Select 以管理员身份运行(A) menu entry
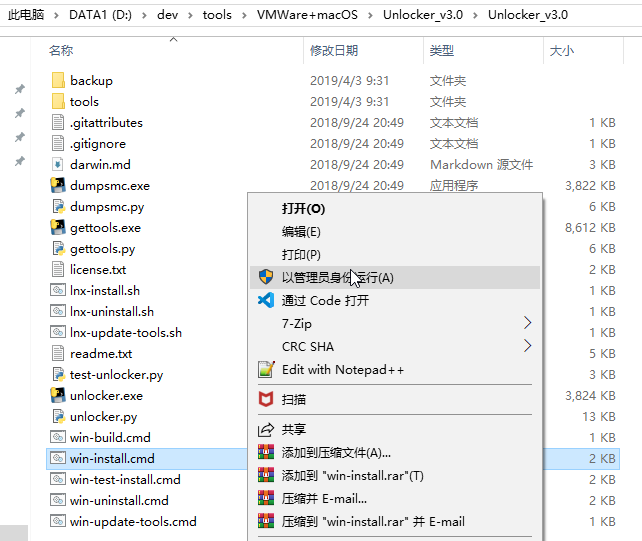This screenshot has height=541, width=642. [395, 277]
